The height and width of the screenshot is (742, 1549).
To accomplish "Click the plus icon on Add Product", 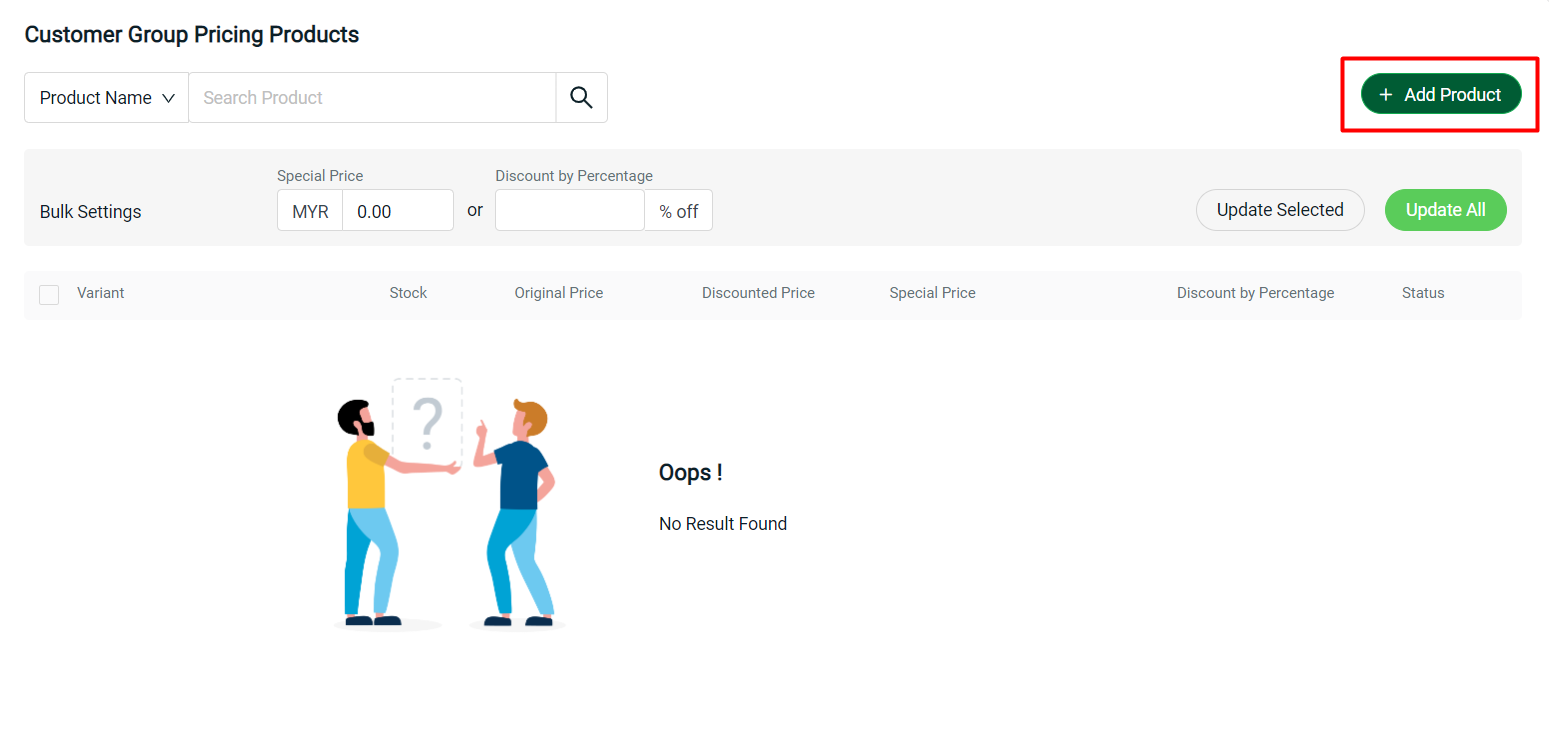I will [1385, 94].
